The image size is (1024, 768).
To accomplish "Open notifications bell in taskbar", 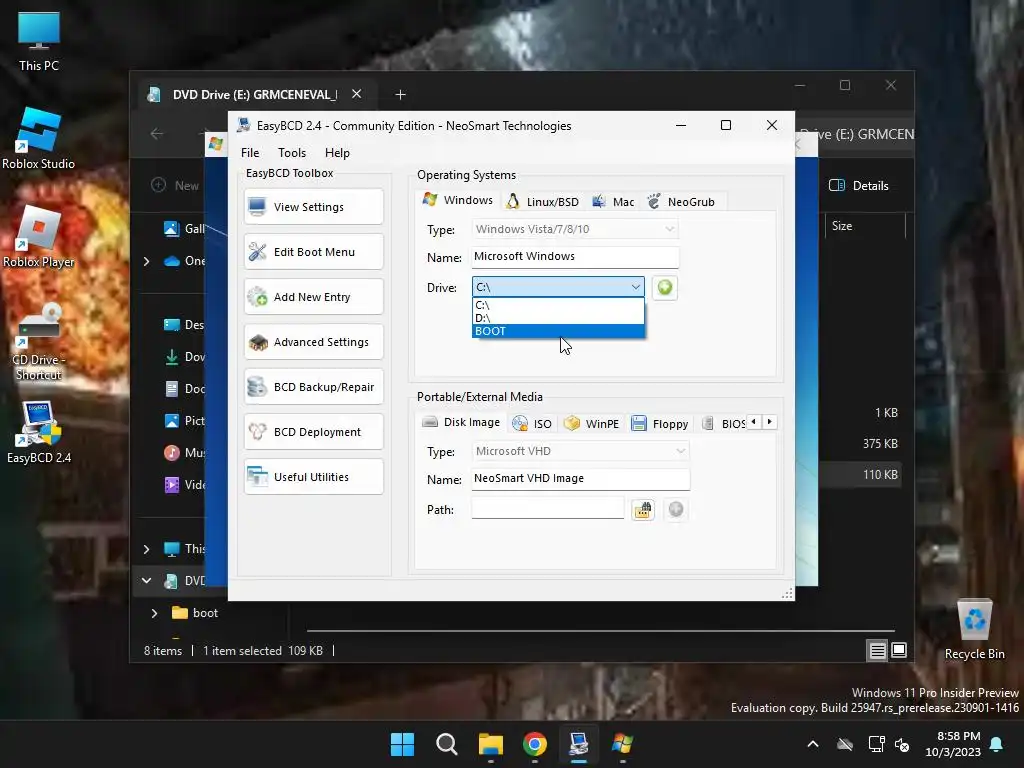I will point(997,744).
